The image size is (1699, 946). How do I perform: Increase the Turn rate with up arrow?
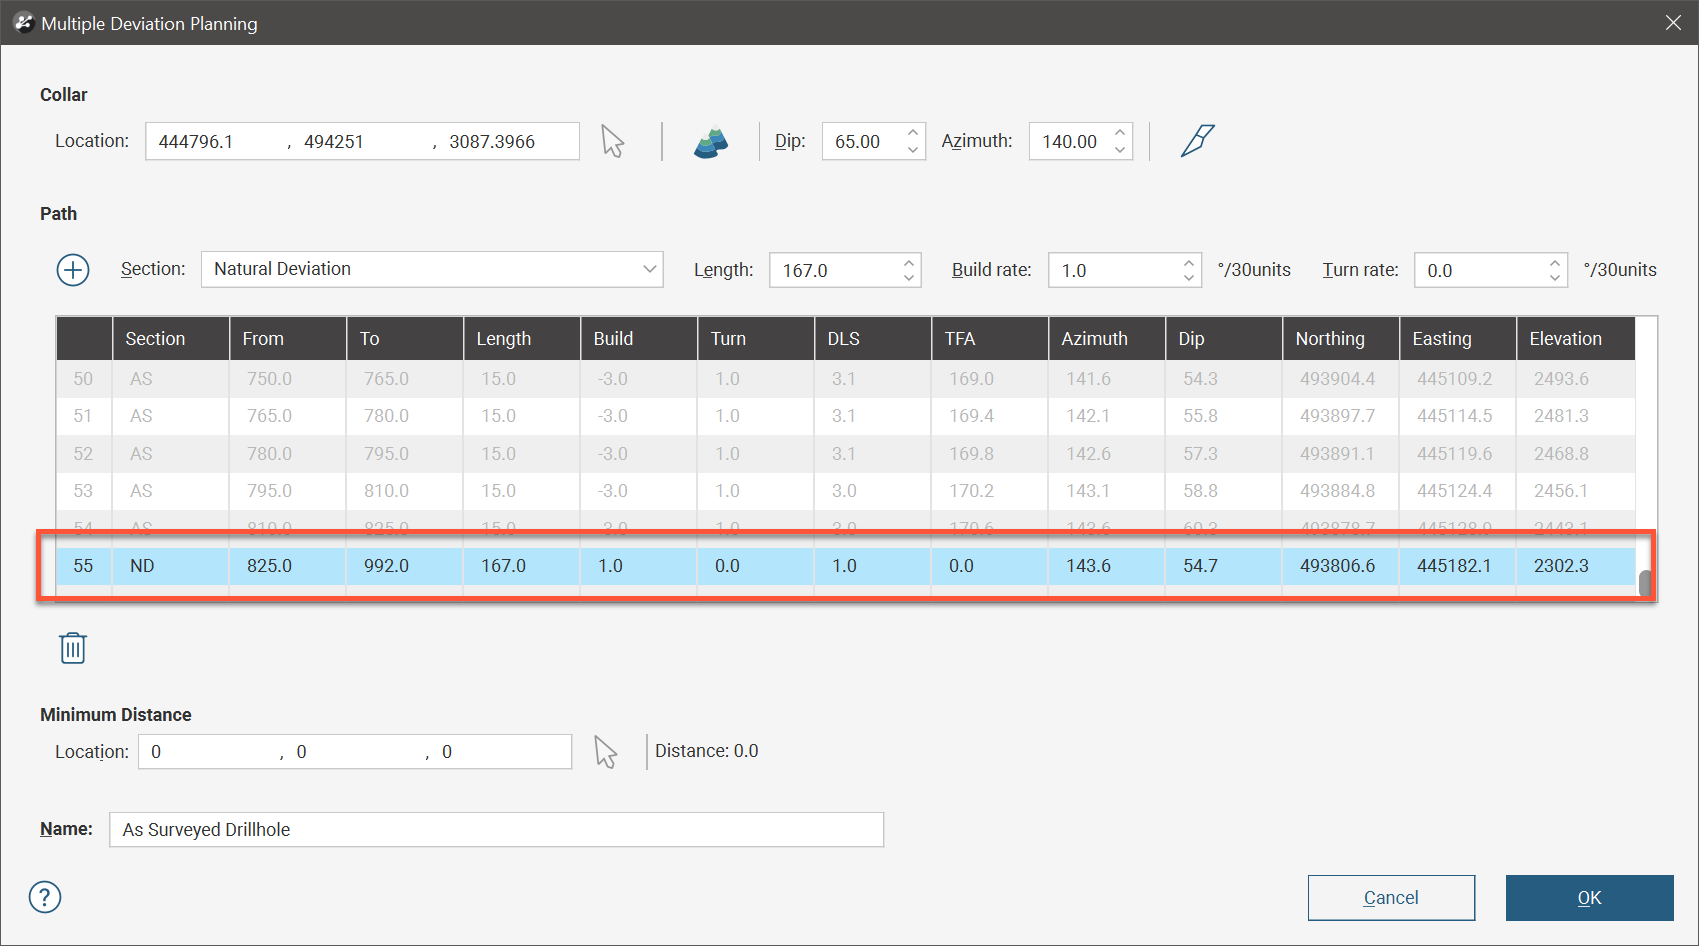pyautogui.click(x=1554, y=263)
